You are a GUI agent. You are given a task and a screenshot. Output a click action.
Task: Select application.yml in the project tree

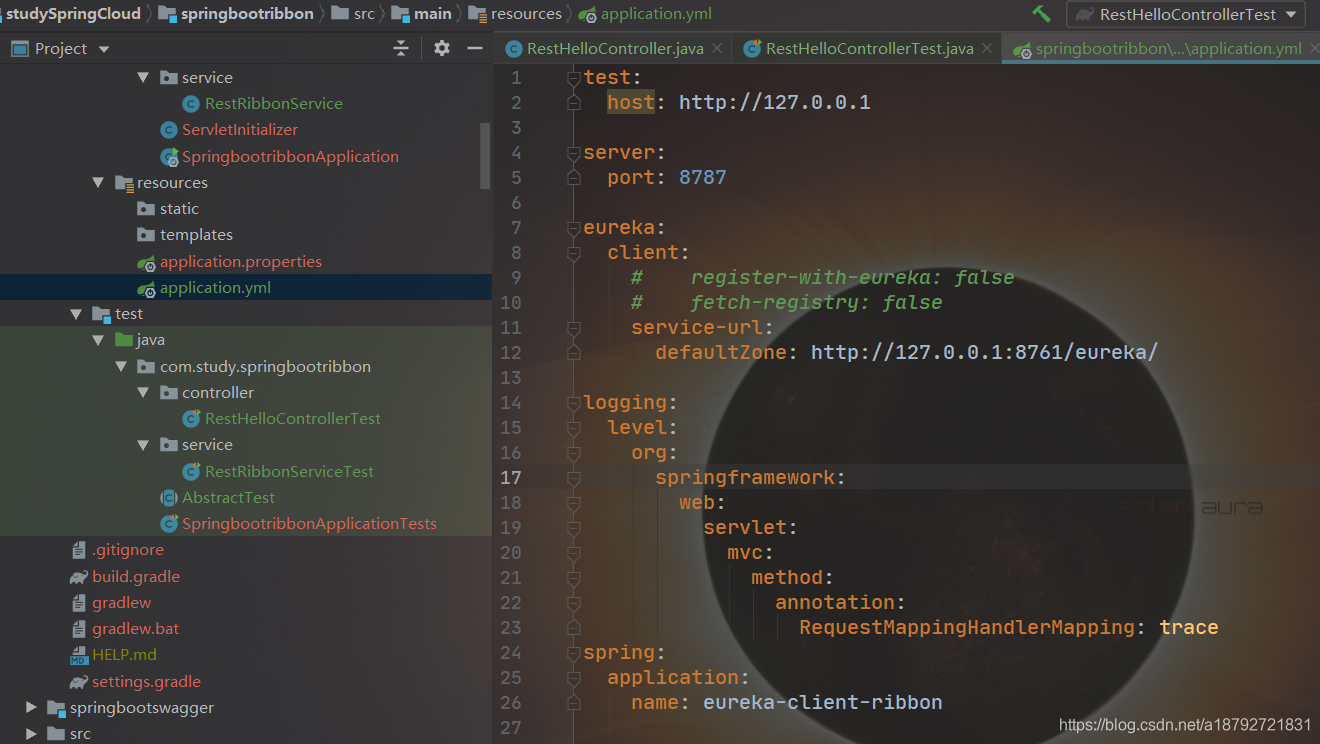[246, 287]
